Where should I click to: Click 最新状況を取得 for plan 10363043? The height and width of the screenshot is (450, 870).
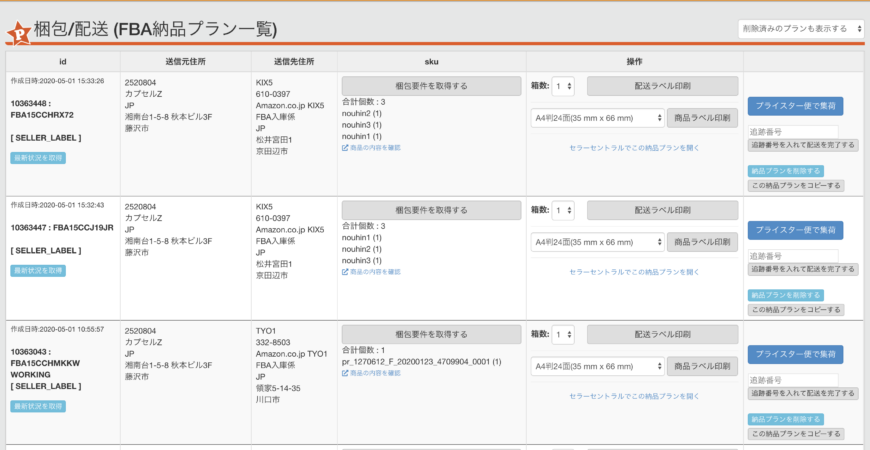38,407
